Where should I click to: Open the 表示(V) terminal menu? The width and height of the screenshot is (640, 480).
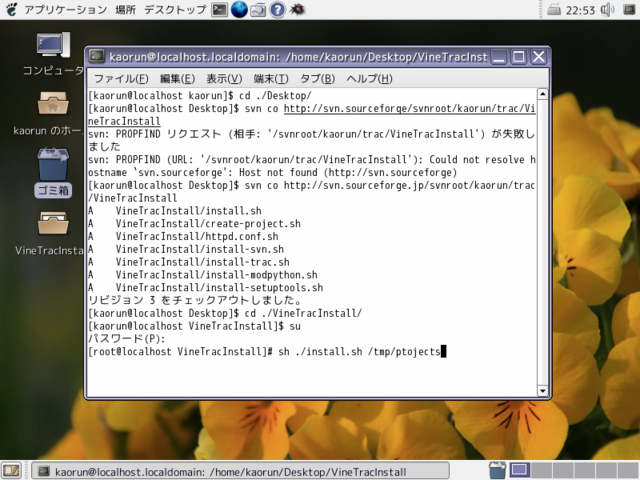(x=224, y=79)
